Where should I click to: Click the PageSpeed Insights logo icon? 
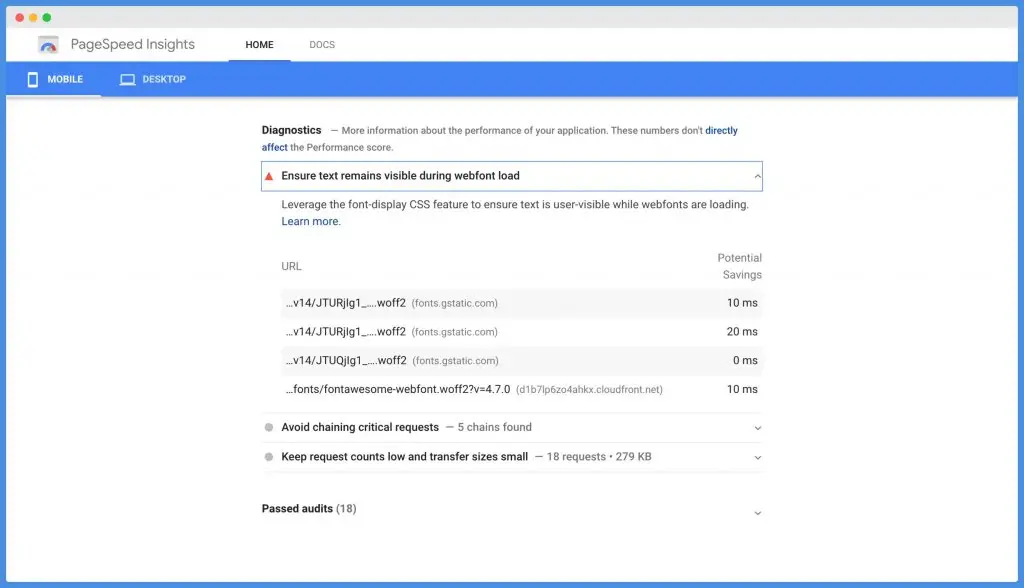48,45
